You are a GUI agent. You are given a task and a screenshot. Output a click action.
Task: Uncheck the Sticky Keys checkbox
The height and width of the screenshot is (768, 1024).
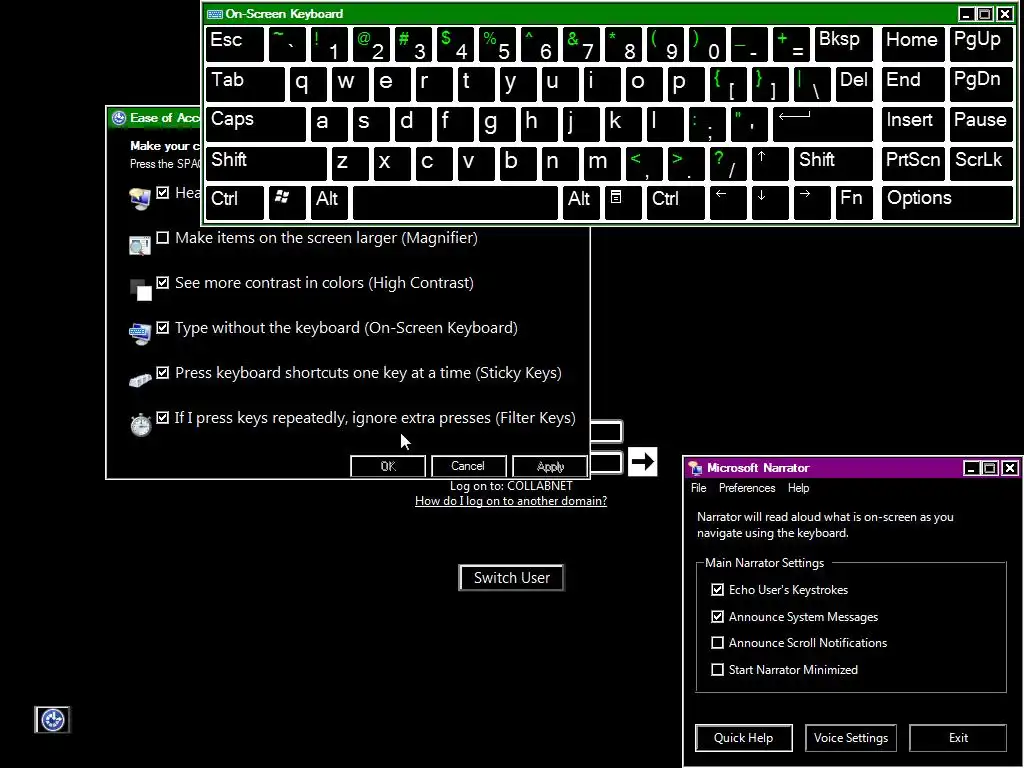click(x=163, y=373)
